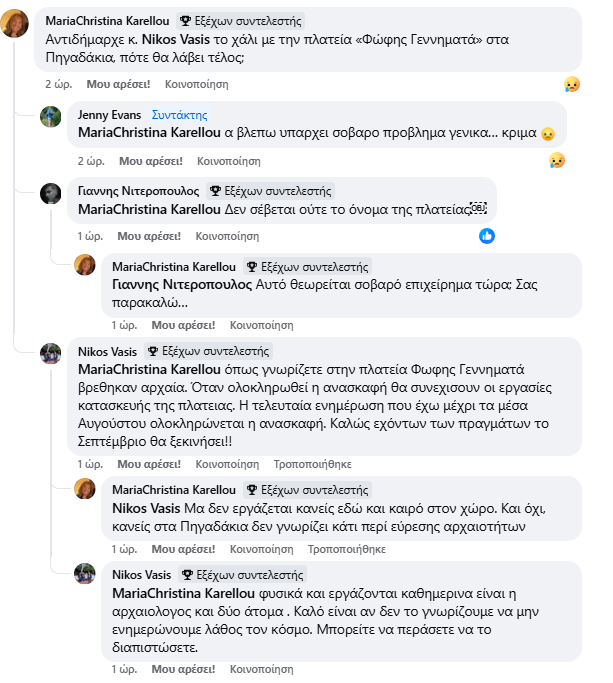The image size is (613, 683).
Task: Click the like reaction on Γιαννης Νιτερόπουλος' comment
Action: click(487, 236)
